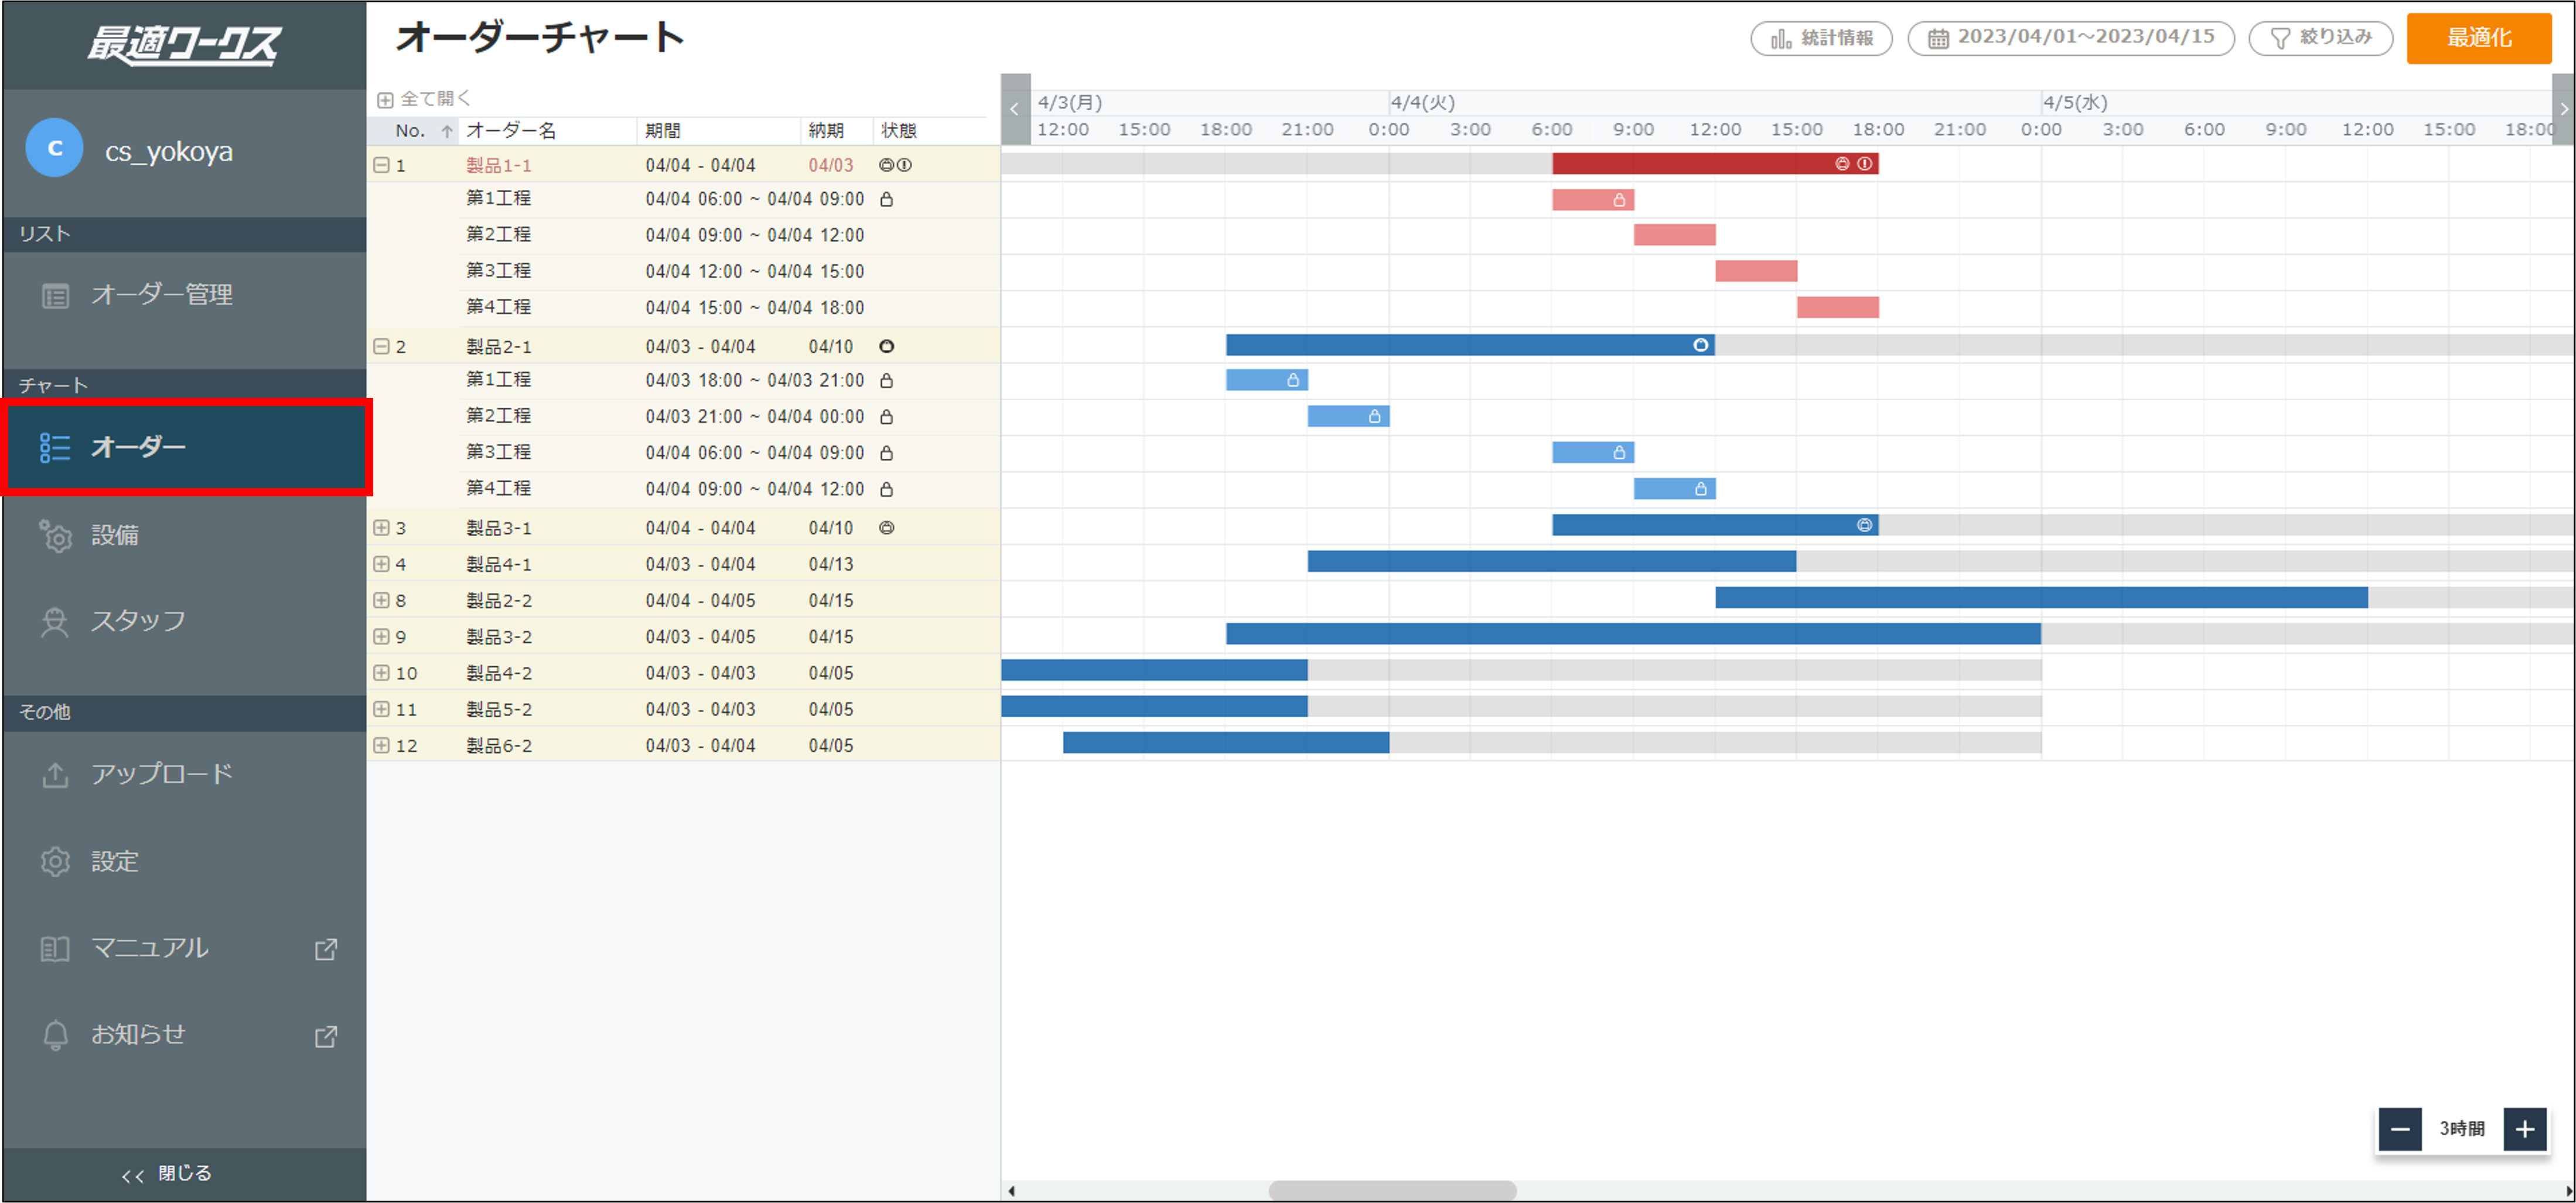Viewport: 2576px width, 1203px height.
Task: Open the date range picker 2023/04/01～2023/04/15
Action: [x=2070, y=38]
